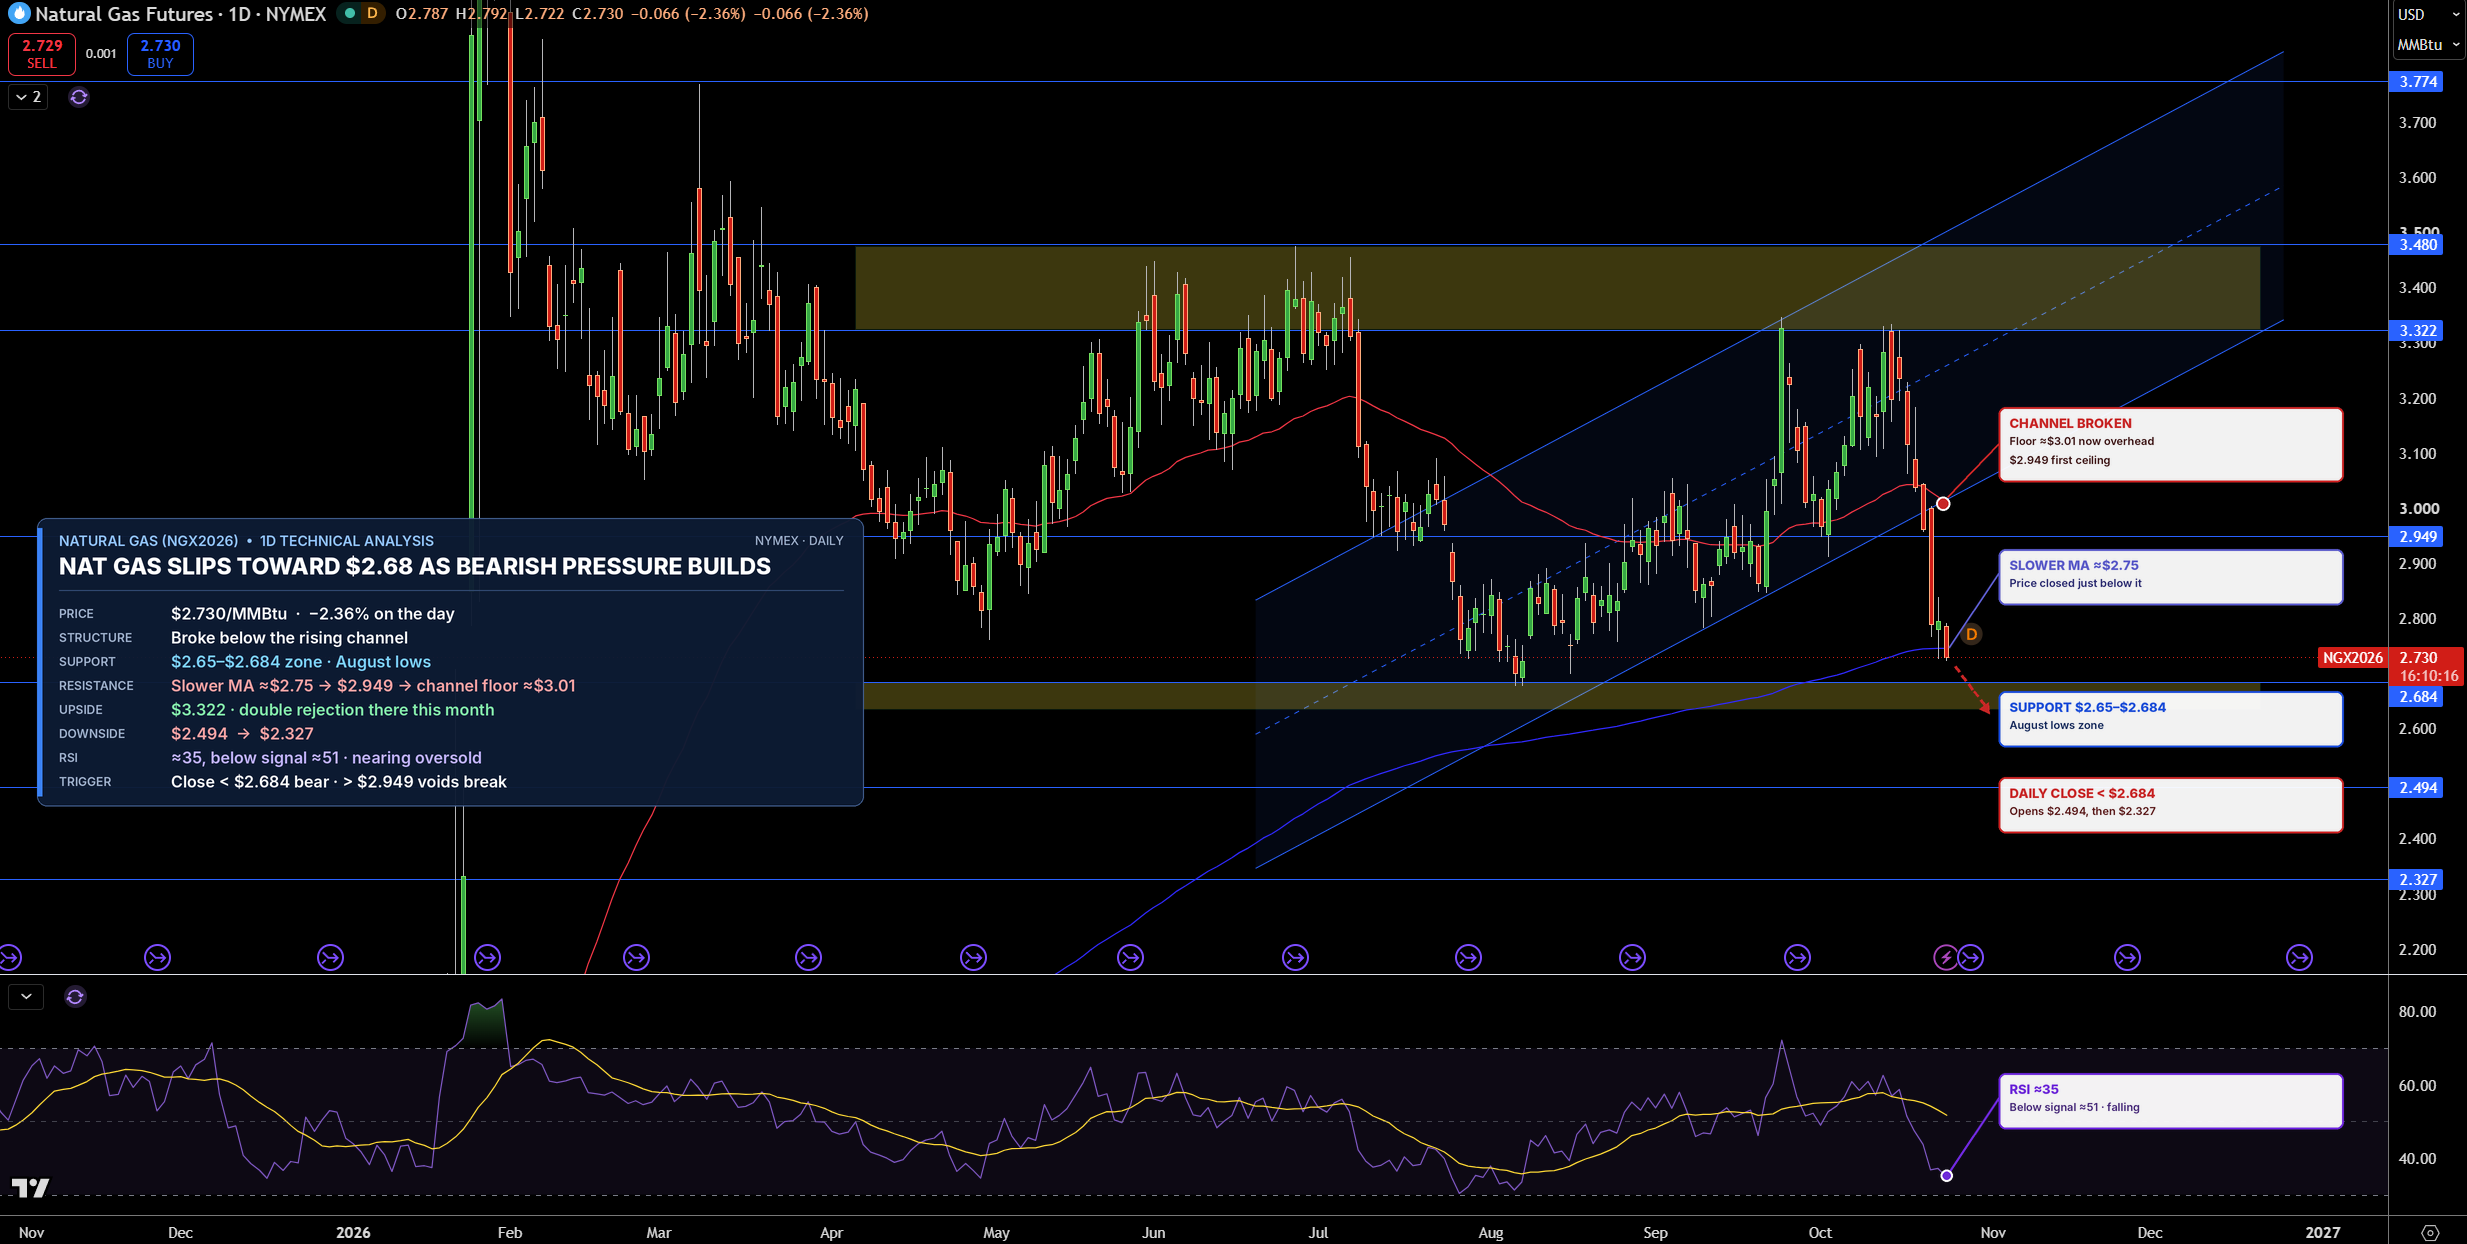Click the contract roll marker above Oct
This screenshot has width=2467, height=1244.
(1797, 958)
